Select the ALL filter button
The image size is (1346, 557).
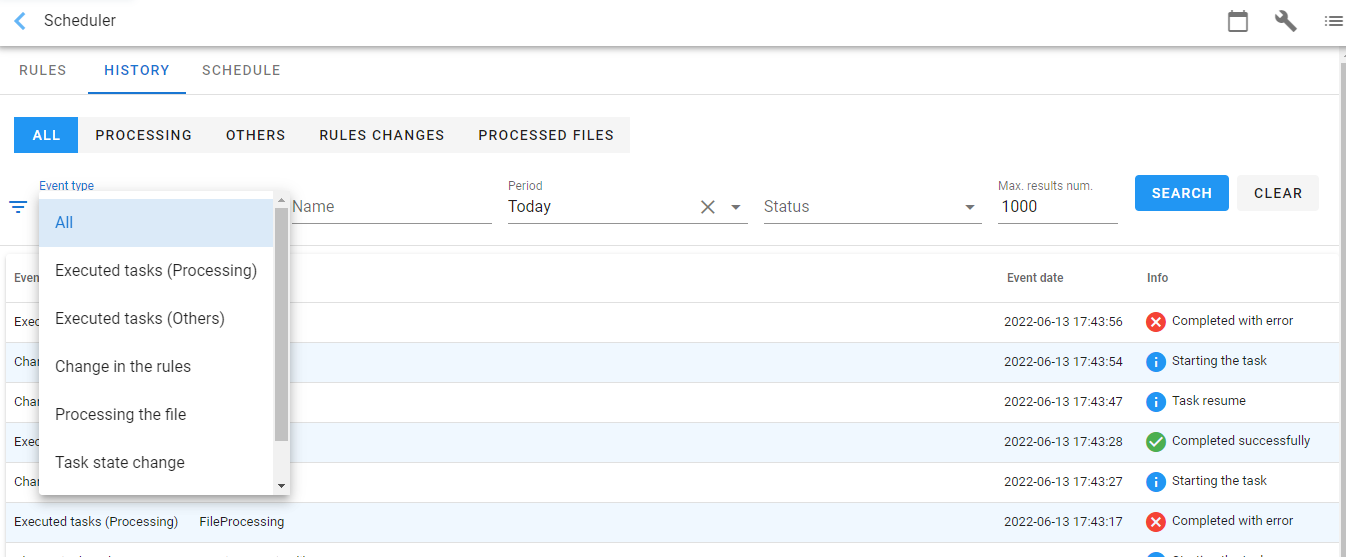point(46,135)
